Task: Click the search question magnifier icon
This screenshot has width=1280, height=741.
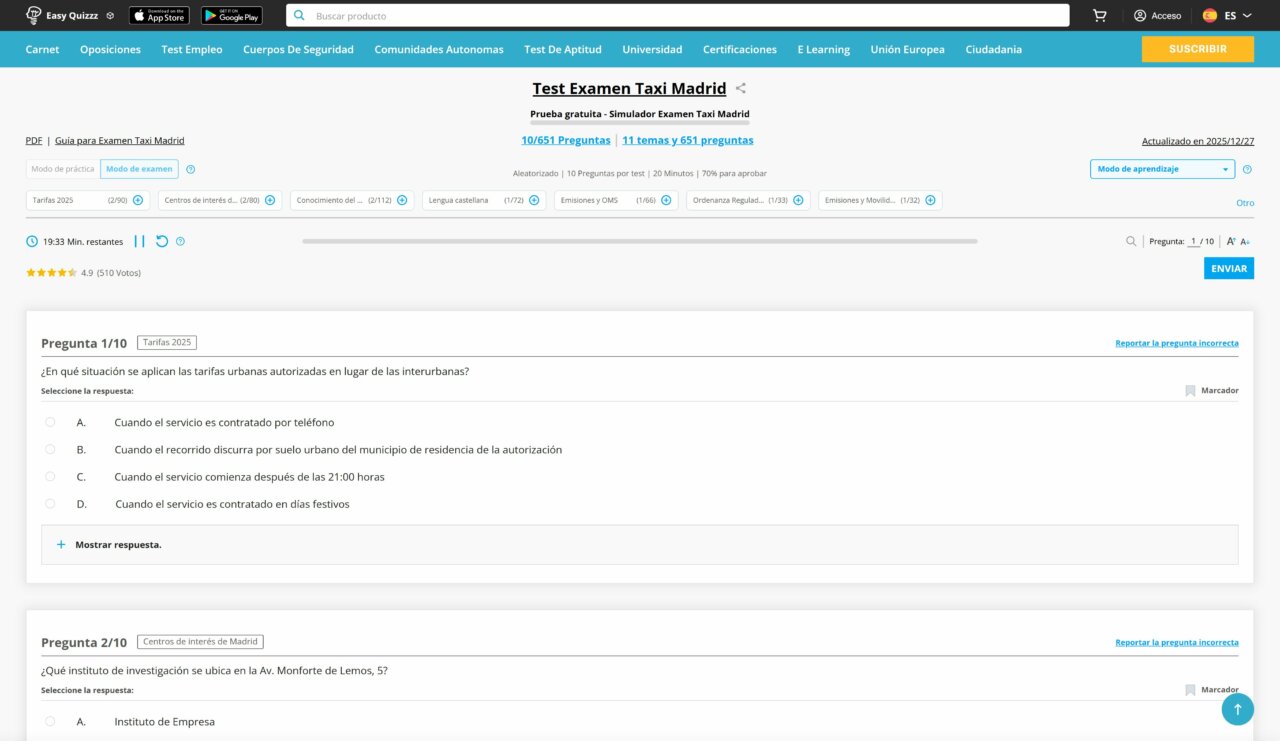Action: (x=1131, y=241)
